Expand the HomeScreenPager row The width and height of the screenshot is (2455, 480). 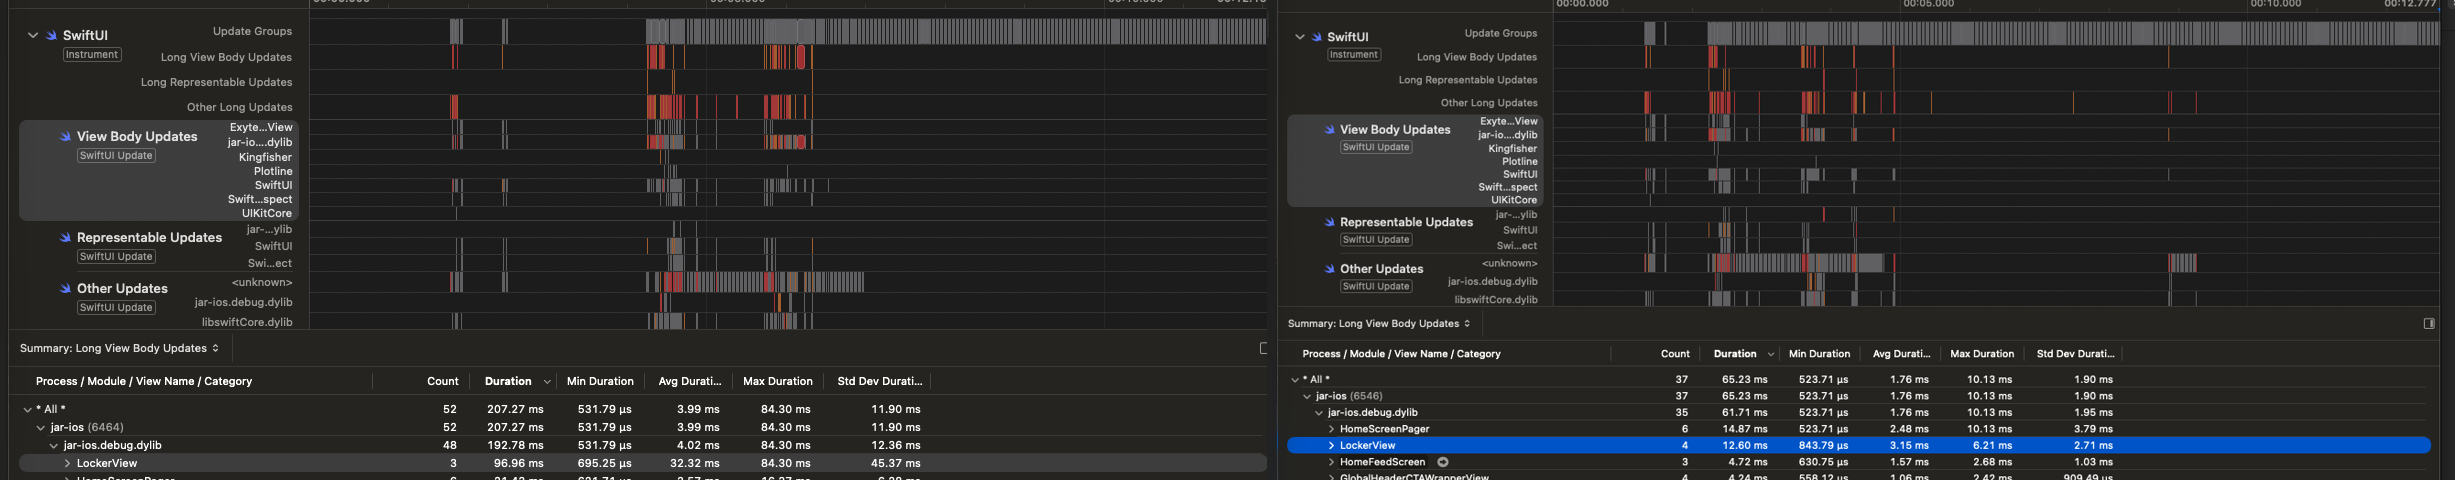[1331, 429]
